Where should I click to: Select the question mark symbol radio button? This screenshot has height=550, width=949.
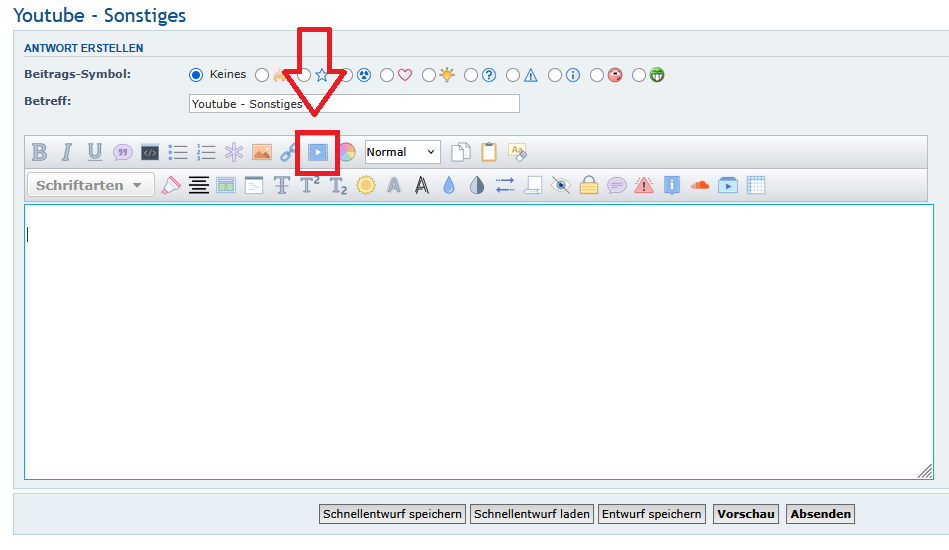(x=471, y=75)
